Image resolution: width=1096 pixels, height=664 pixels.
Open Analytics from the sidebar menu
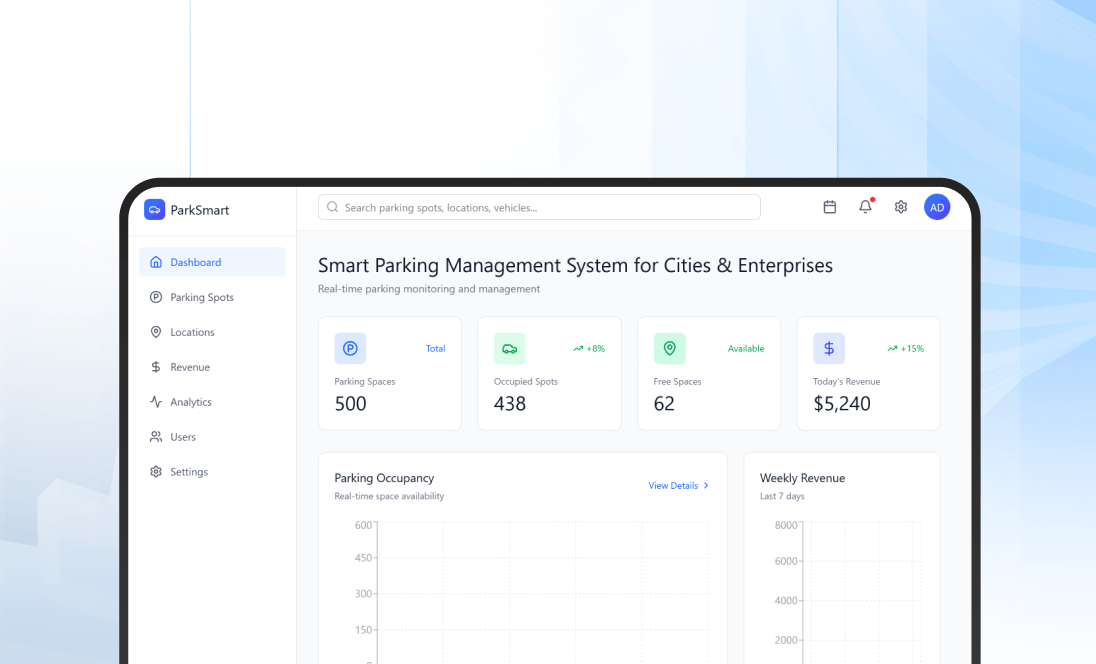(x=191, y=402)
